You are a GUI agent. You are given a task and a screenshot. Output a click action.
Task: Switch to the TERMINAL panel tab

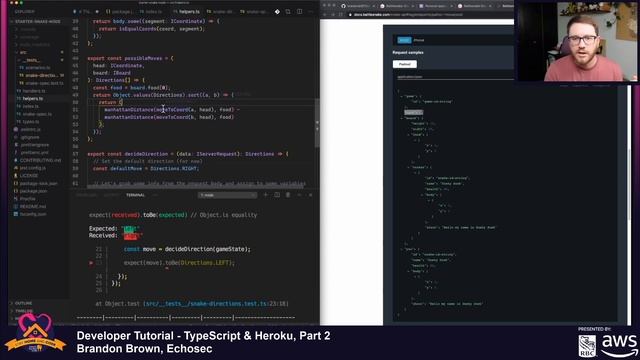click(136, 195)
